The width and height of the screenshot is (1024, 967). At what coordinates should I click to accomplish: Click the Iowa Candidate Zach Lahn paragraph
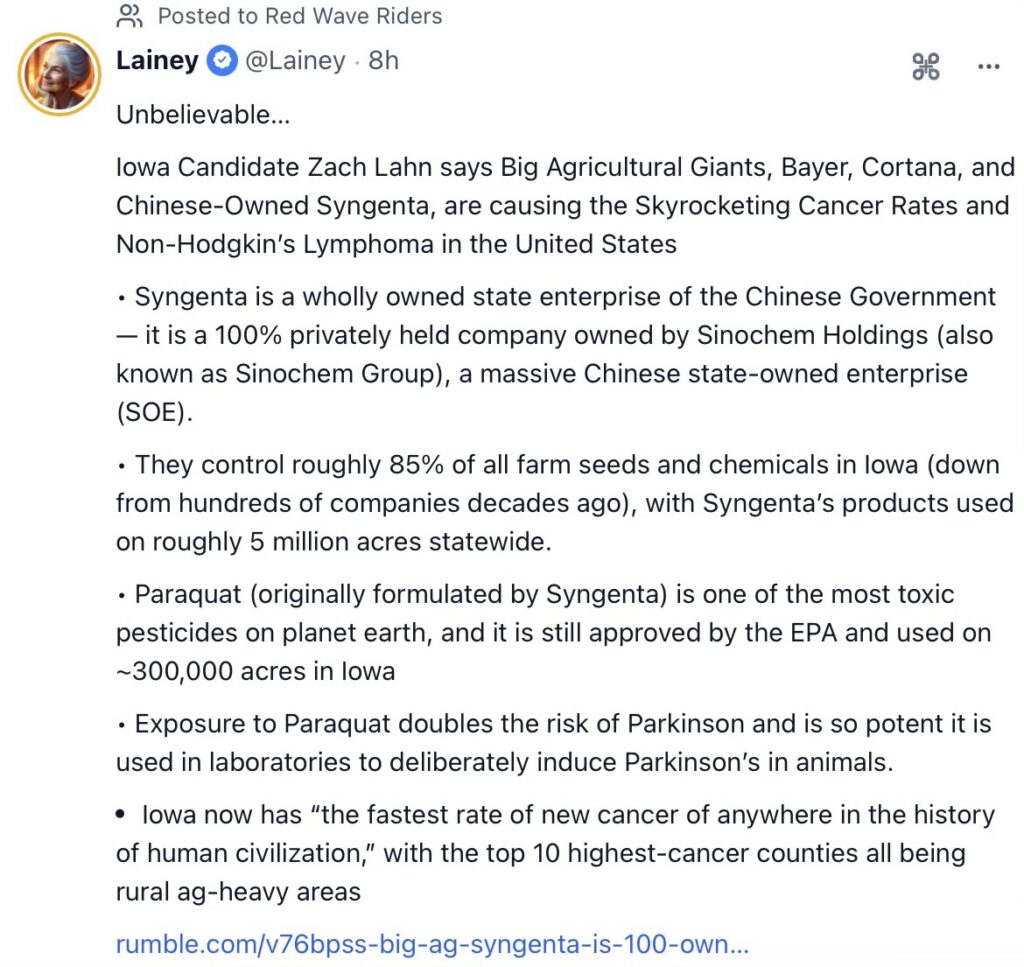(565, 205)
